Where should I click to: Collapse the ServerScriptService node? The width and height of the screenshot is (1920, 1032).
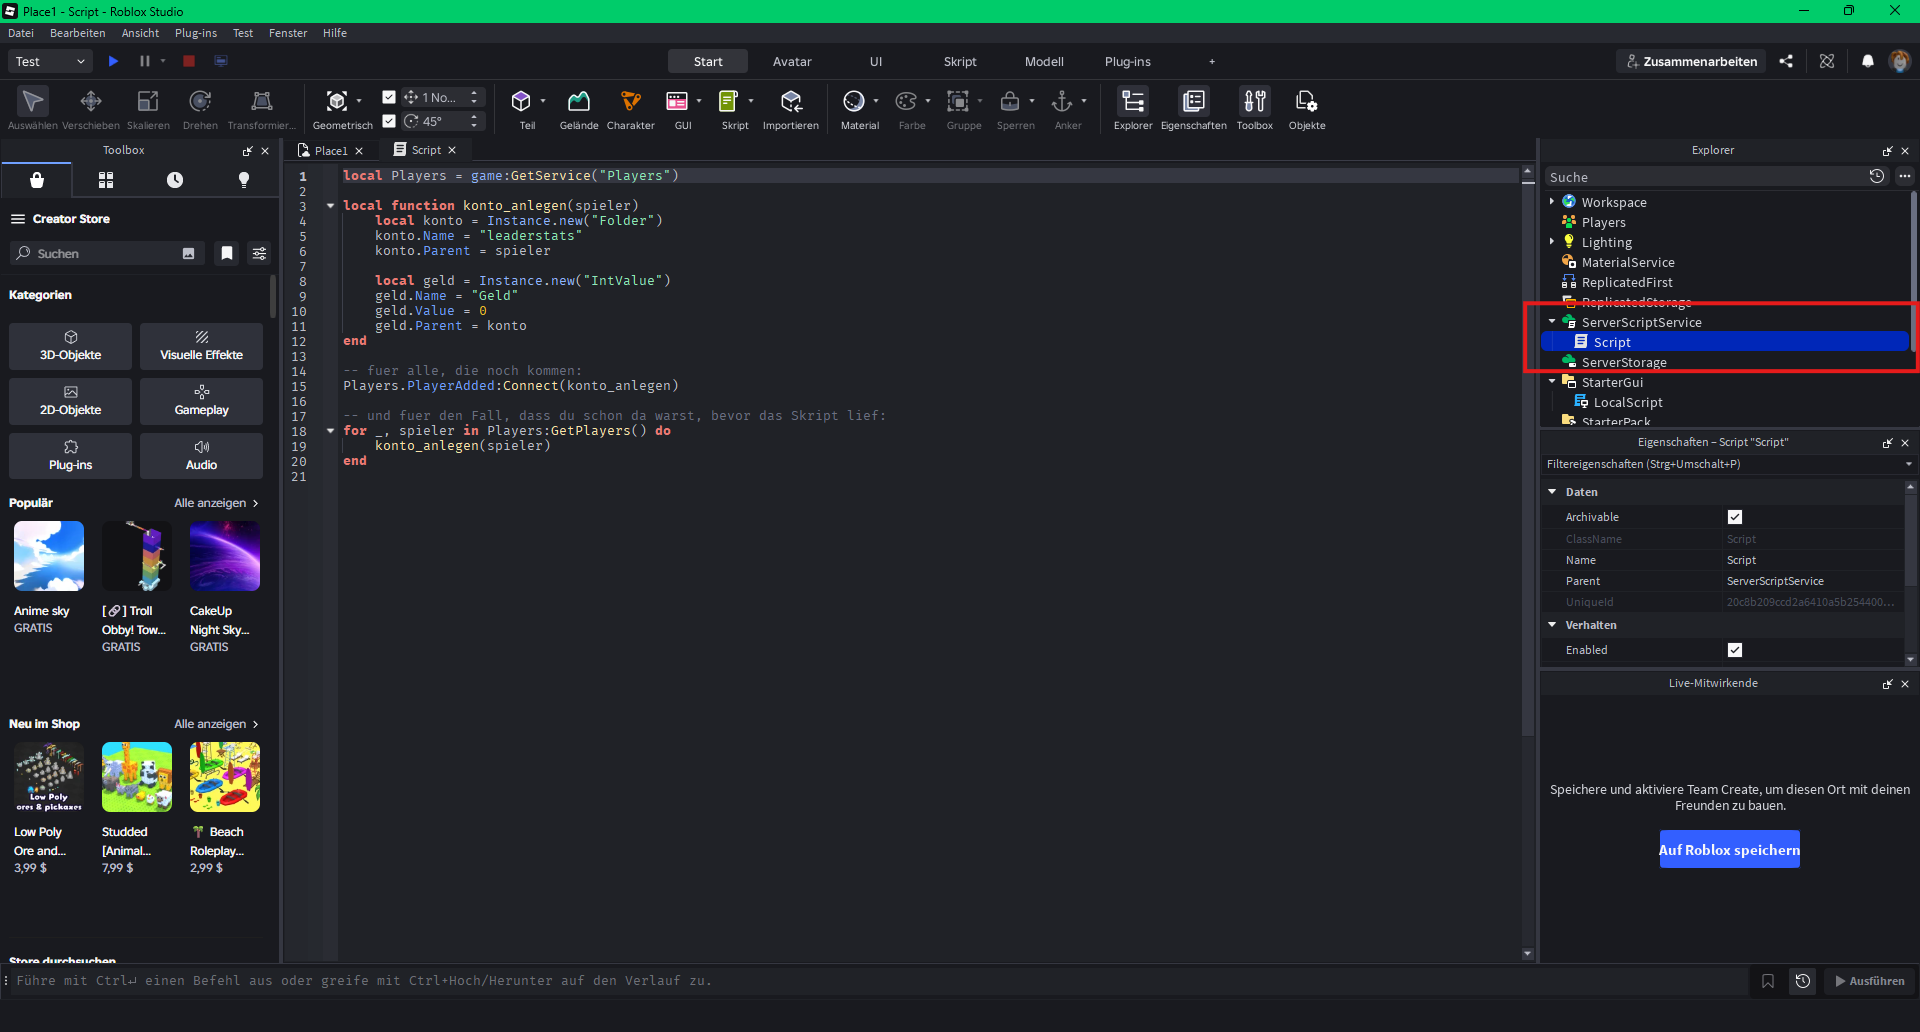pos(1552,322)
